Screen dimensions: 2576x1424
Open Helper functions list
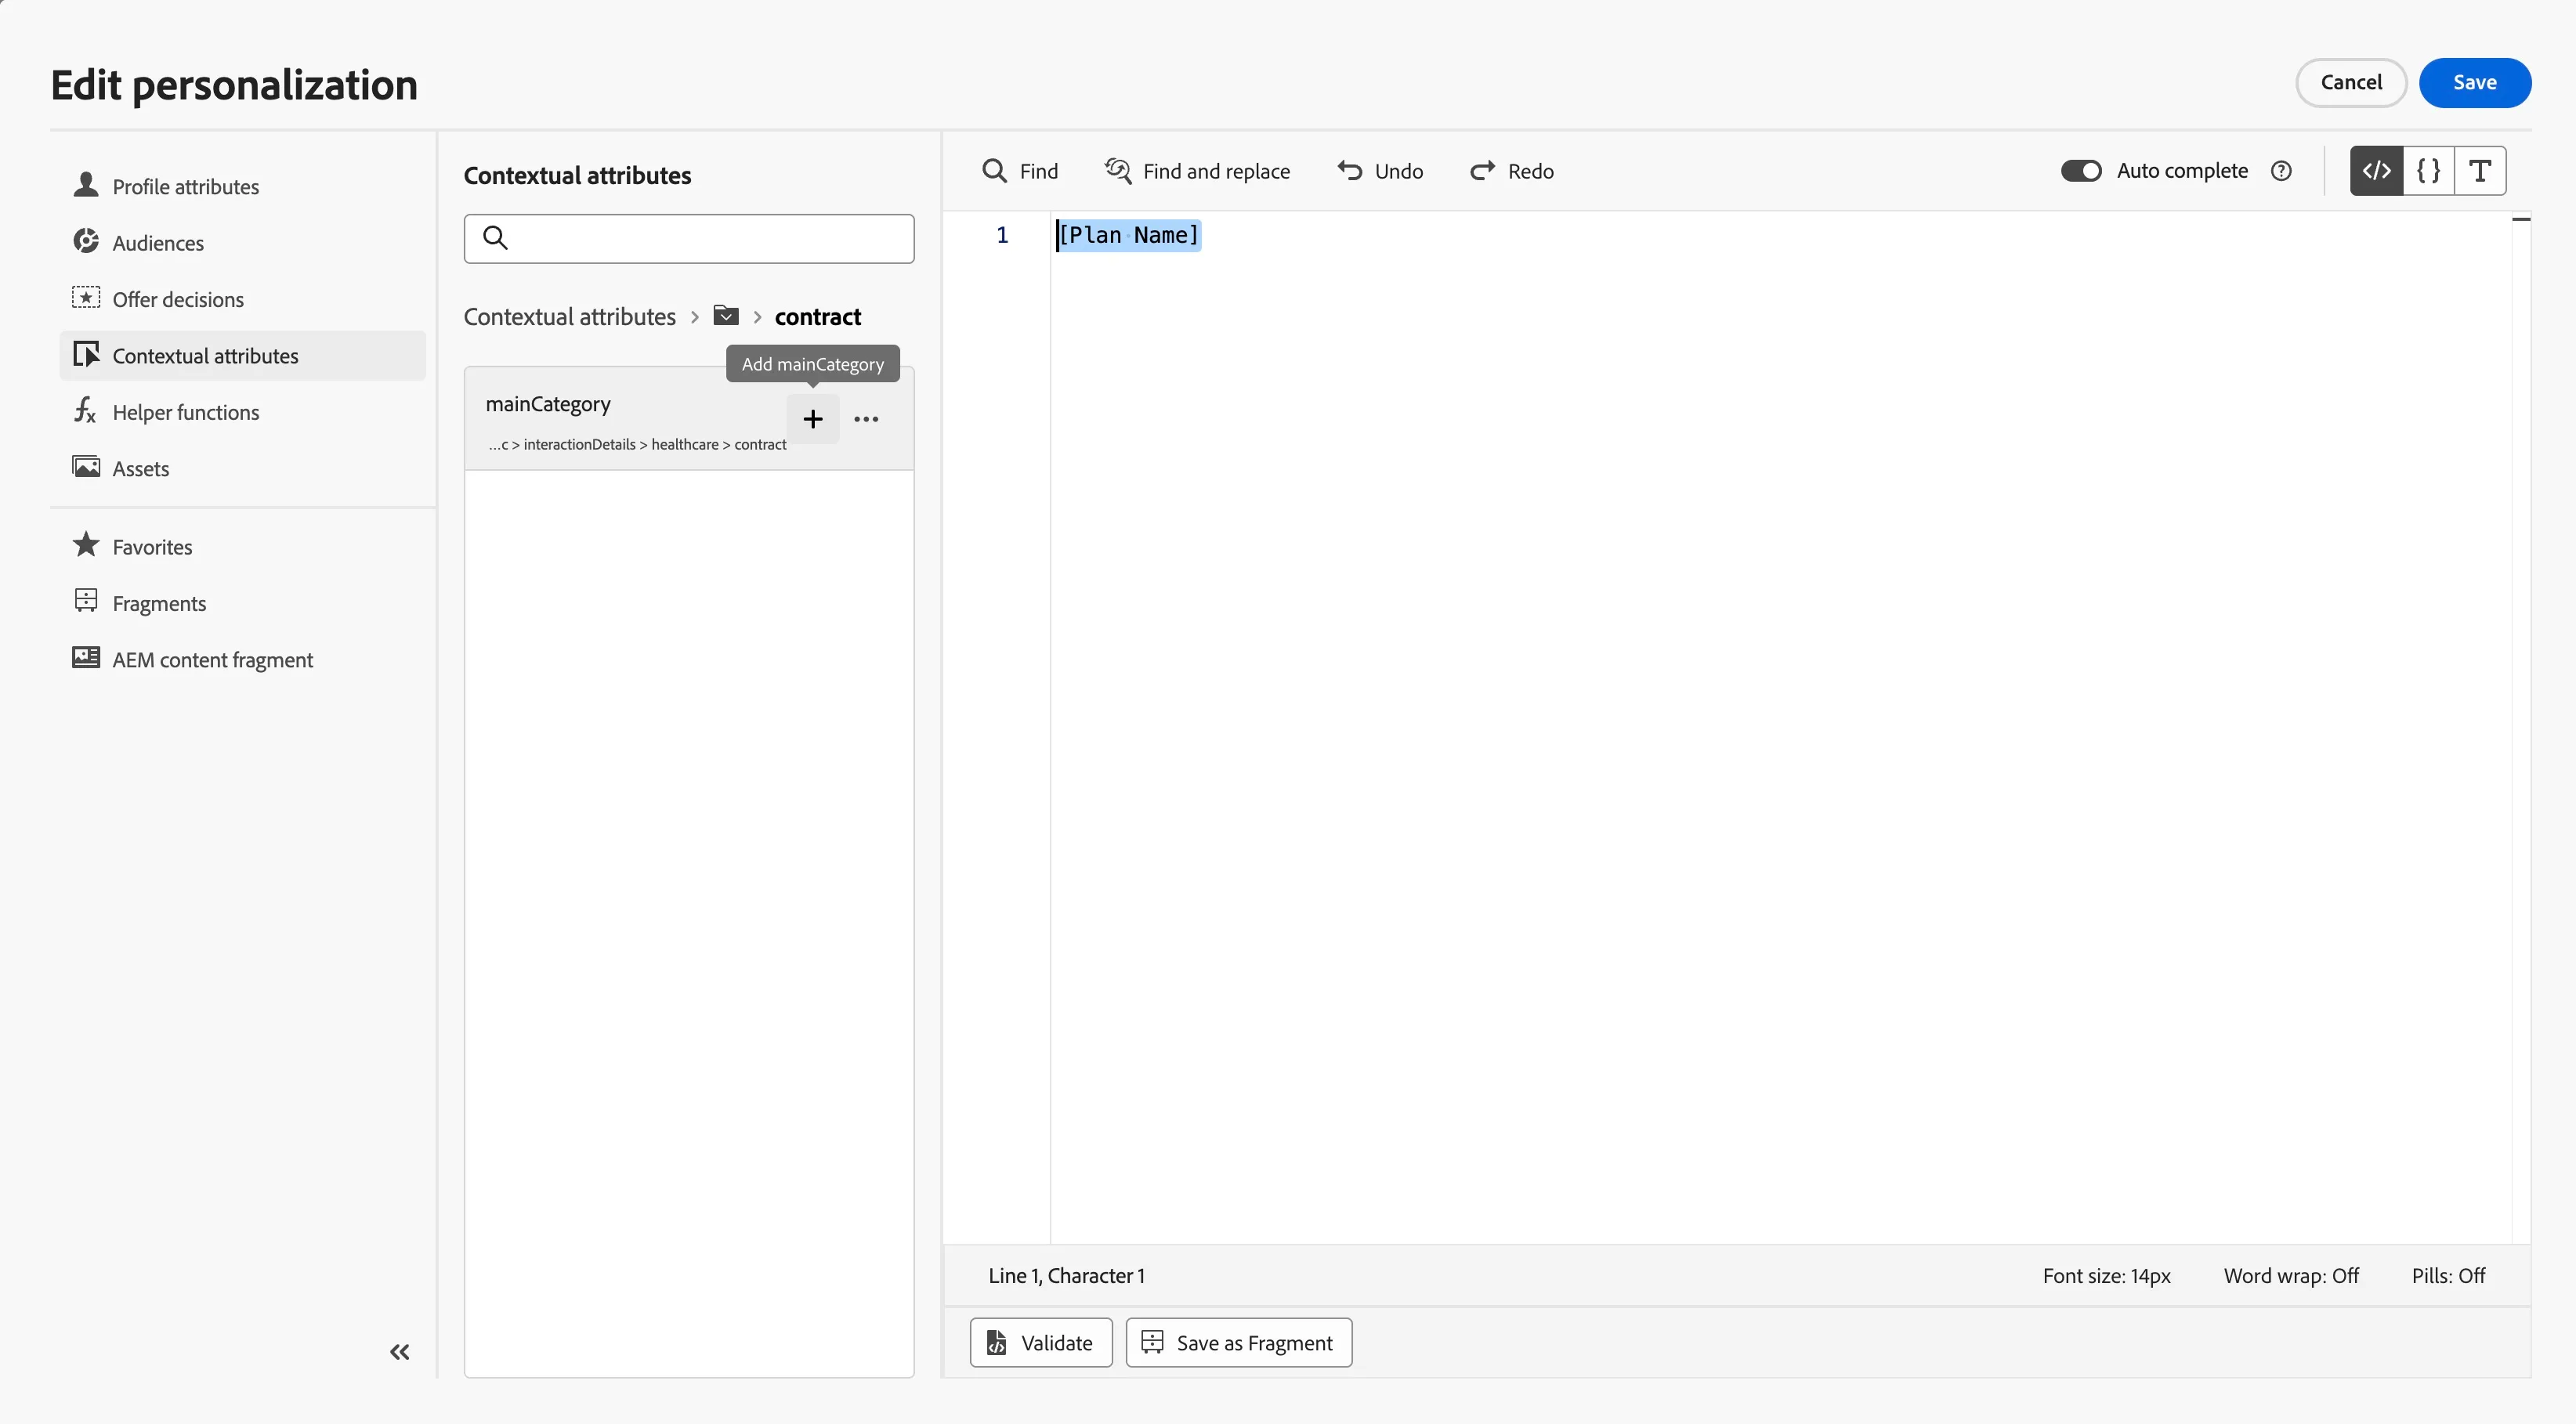point(185,412)
